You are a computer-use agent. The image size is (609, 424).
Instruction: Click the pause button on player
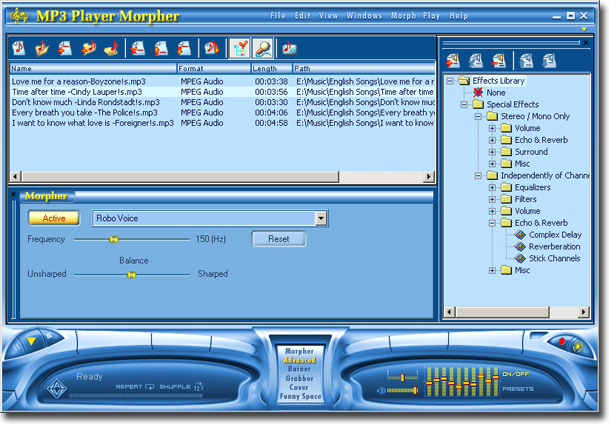(17, 347)
